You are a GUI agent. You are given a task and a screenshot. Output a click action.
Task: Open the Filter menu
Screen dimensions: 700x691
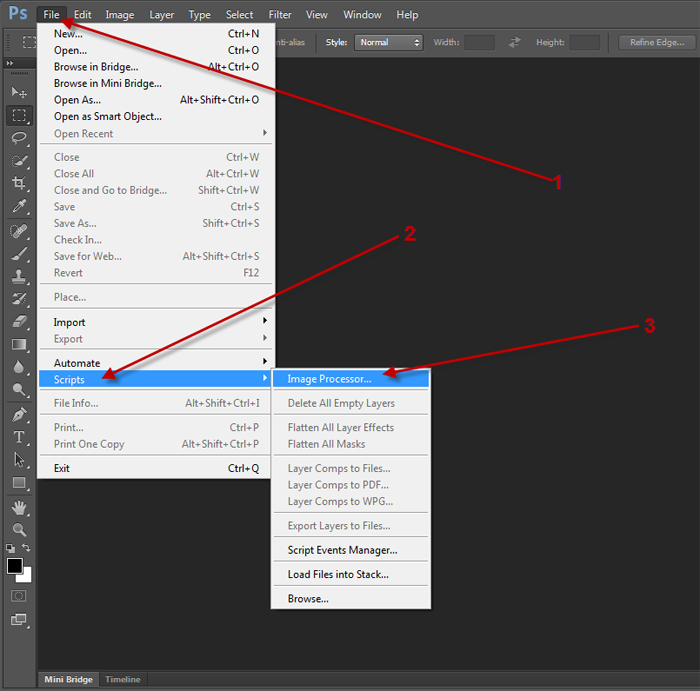coord(280,15)
